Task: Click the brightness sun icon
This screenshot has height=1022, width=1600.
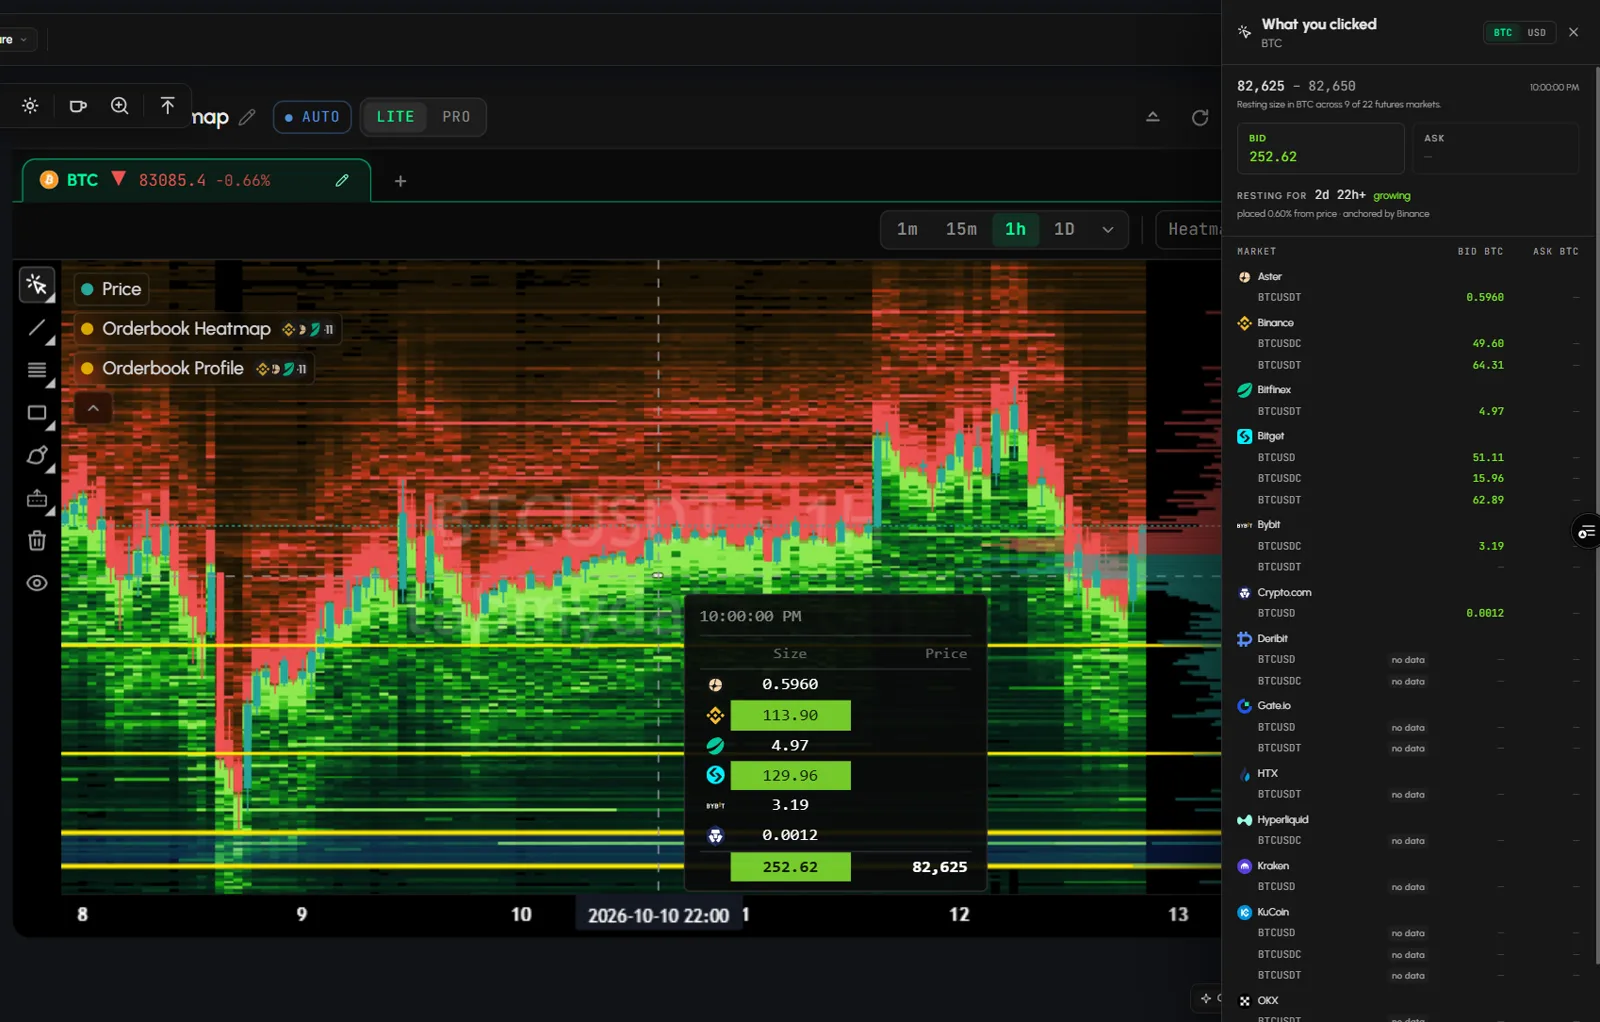Action: 30,106
